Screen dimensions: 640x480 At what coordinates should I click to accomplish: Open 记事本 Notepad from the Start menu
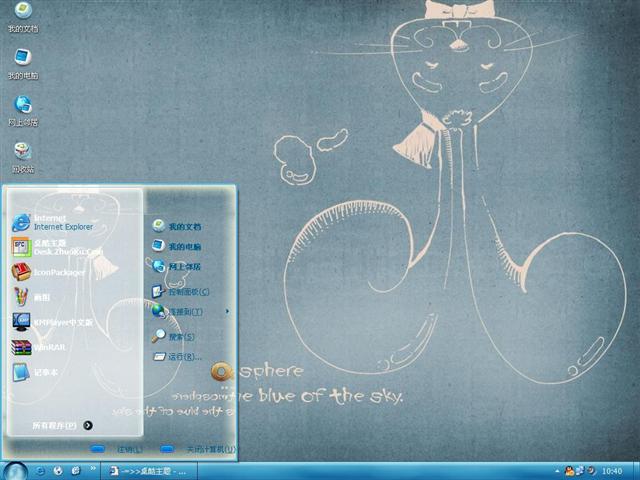[x=35, y=372]
